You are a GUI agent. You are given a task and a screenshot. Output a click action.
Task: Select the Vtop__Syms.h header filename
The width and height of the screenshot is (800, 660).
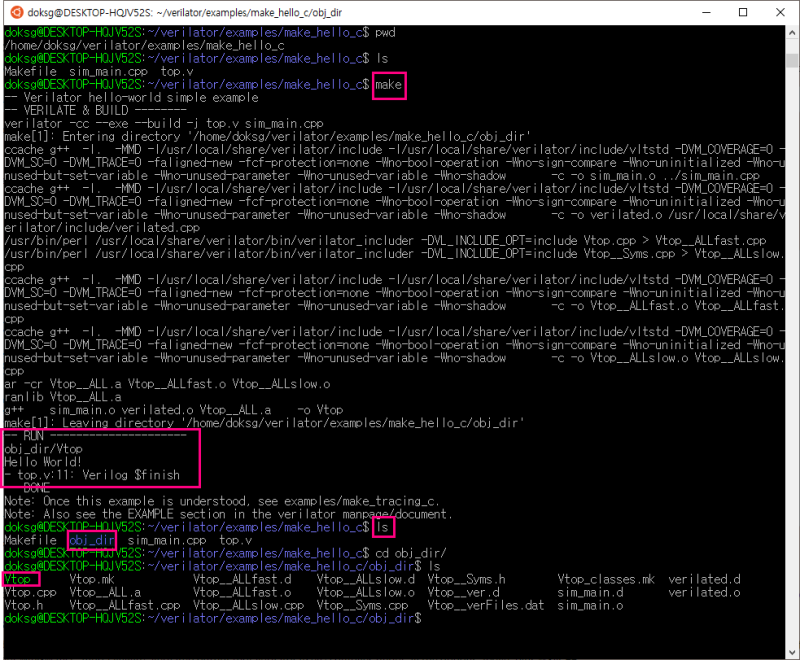coord(466,578)
